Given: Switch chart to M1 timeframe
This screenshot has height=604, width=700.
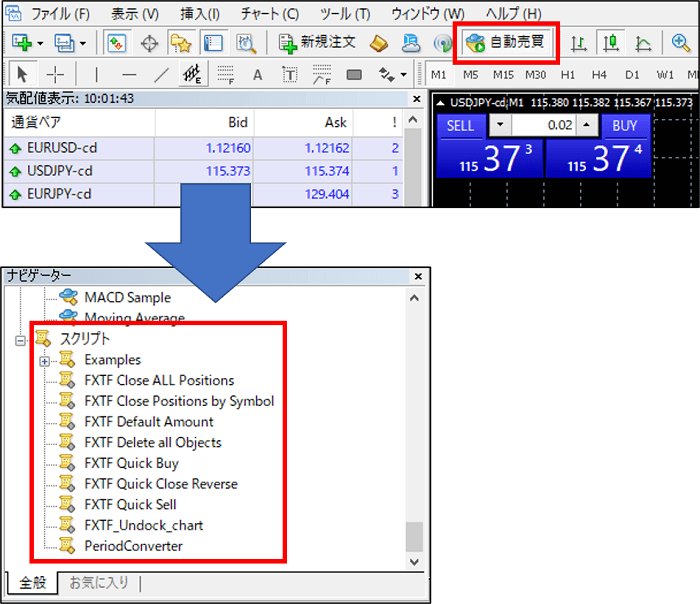Looking at the screenshot, I should (x=438, y=75).
